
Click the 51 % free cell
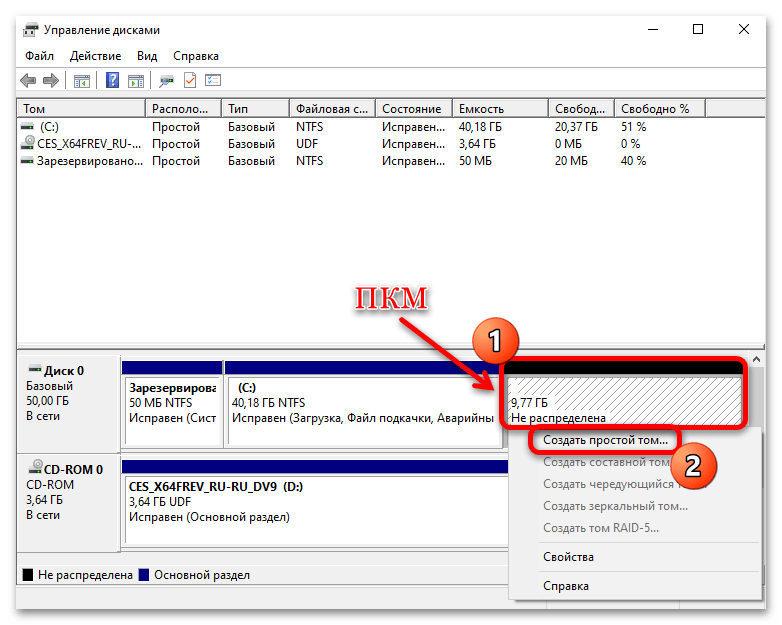(633, 127)
